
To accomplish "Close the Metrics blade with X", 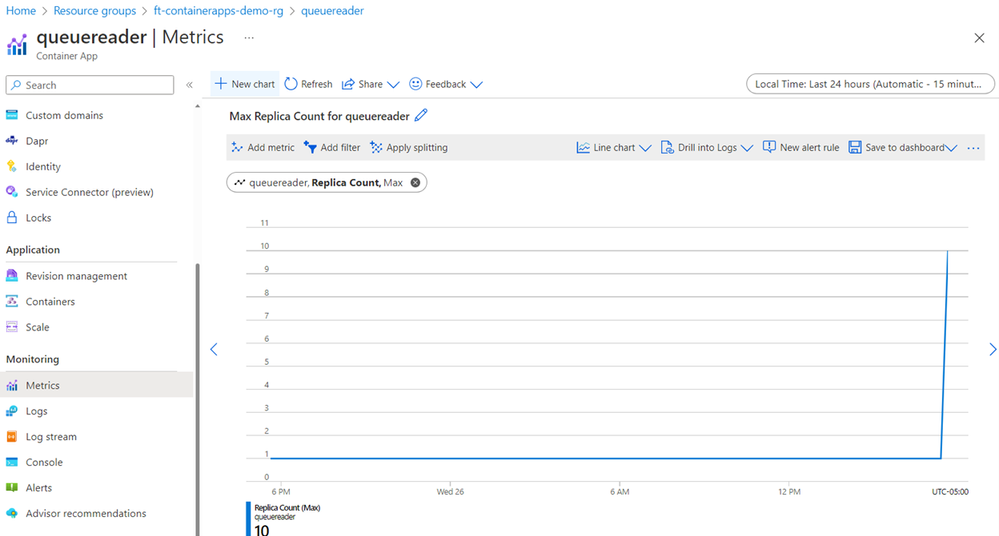I will [979, 38].
